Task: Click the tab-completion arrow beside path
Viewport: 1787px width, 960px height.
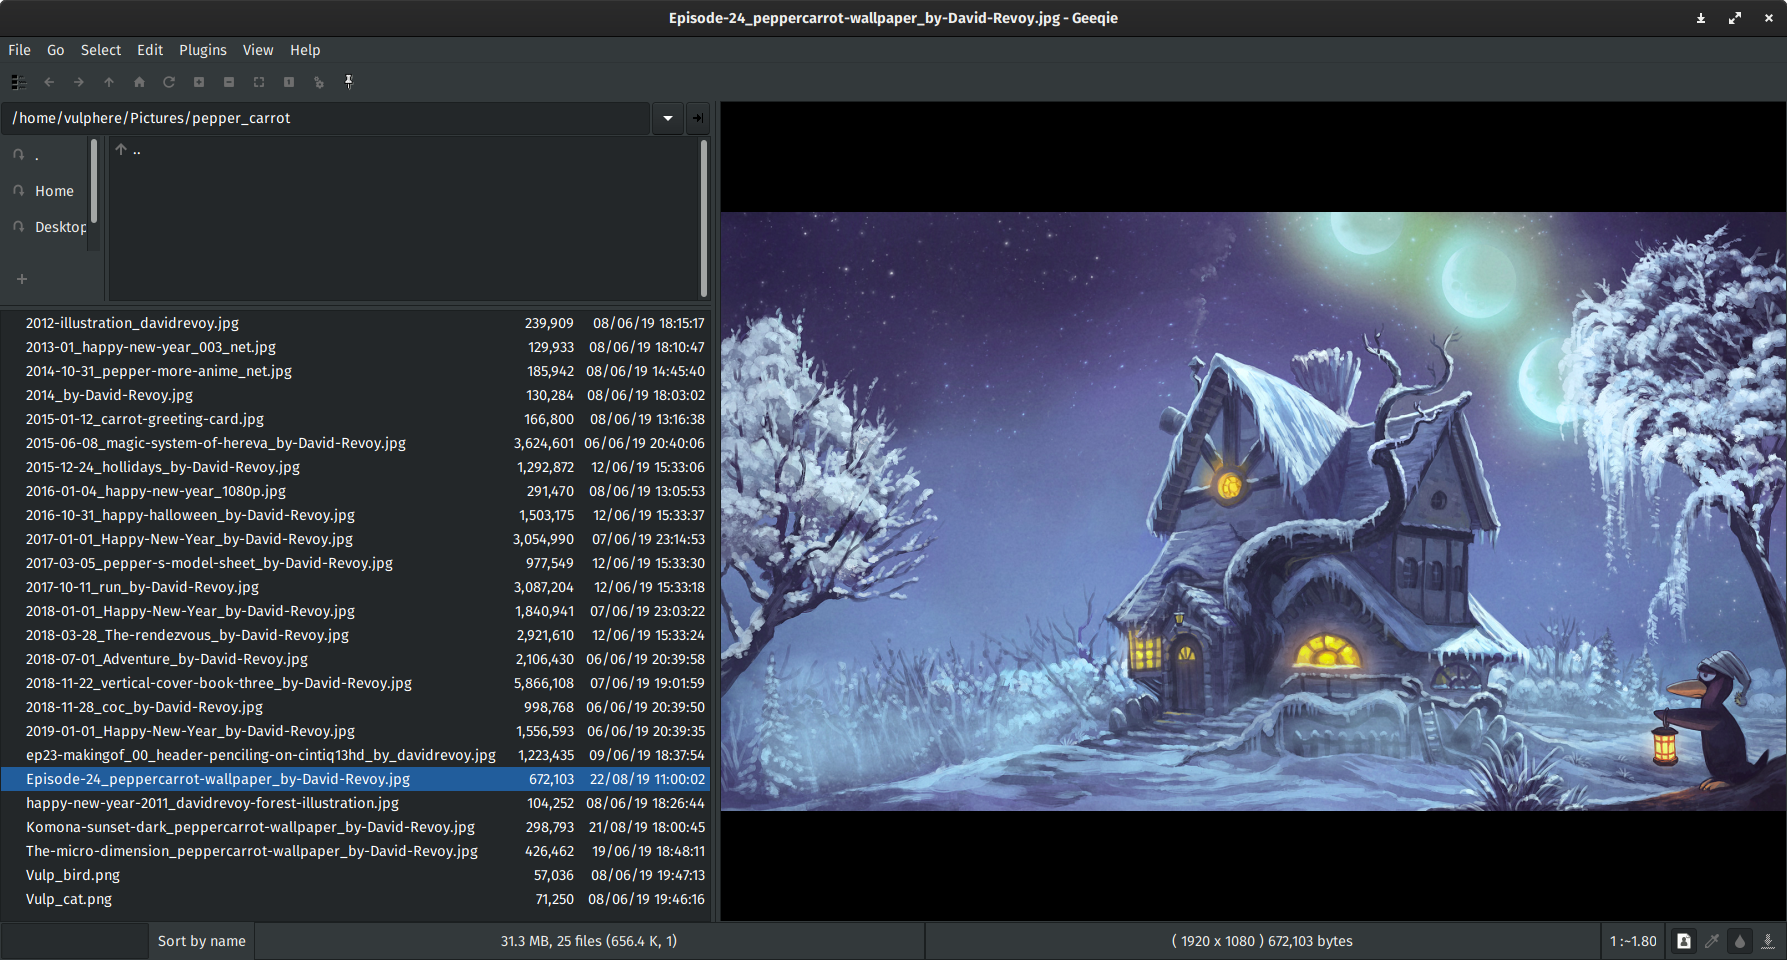Action: click(x=698, y=118)
